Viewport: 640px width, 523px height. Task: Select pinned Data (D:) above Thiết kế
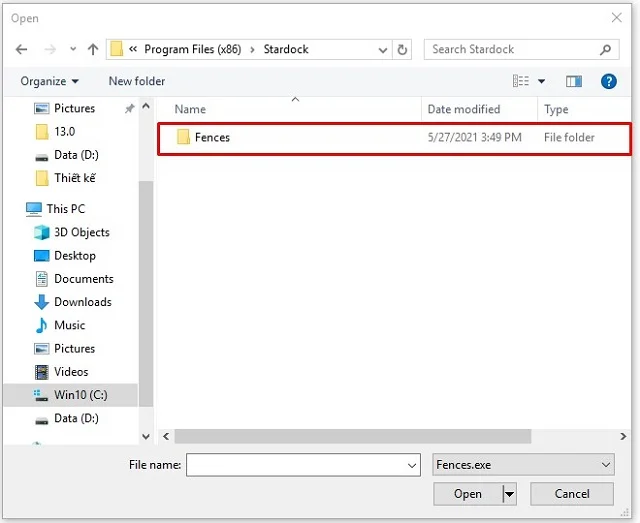click(67, 155)
